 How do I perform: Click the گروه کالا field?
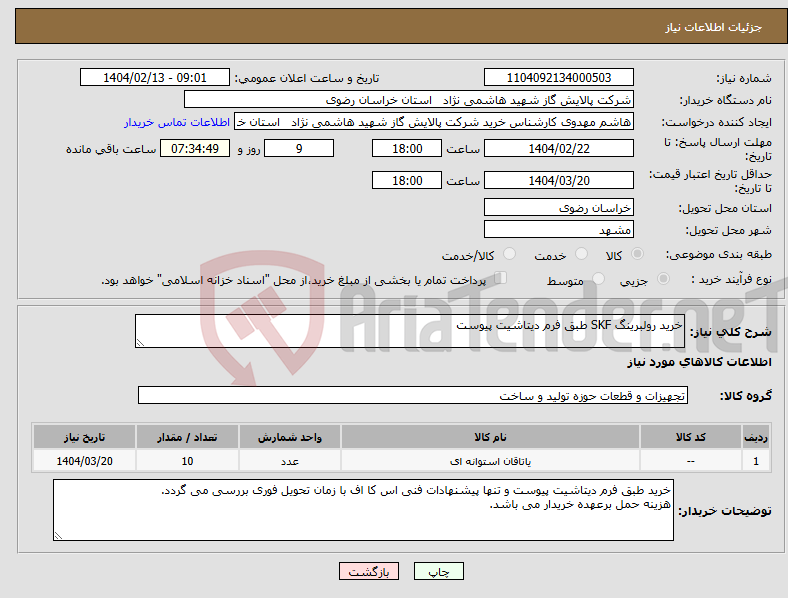(413, 395)
